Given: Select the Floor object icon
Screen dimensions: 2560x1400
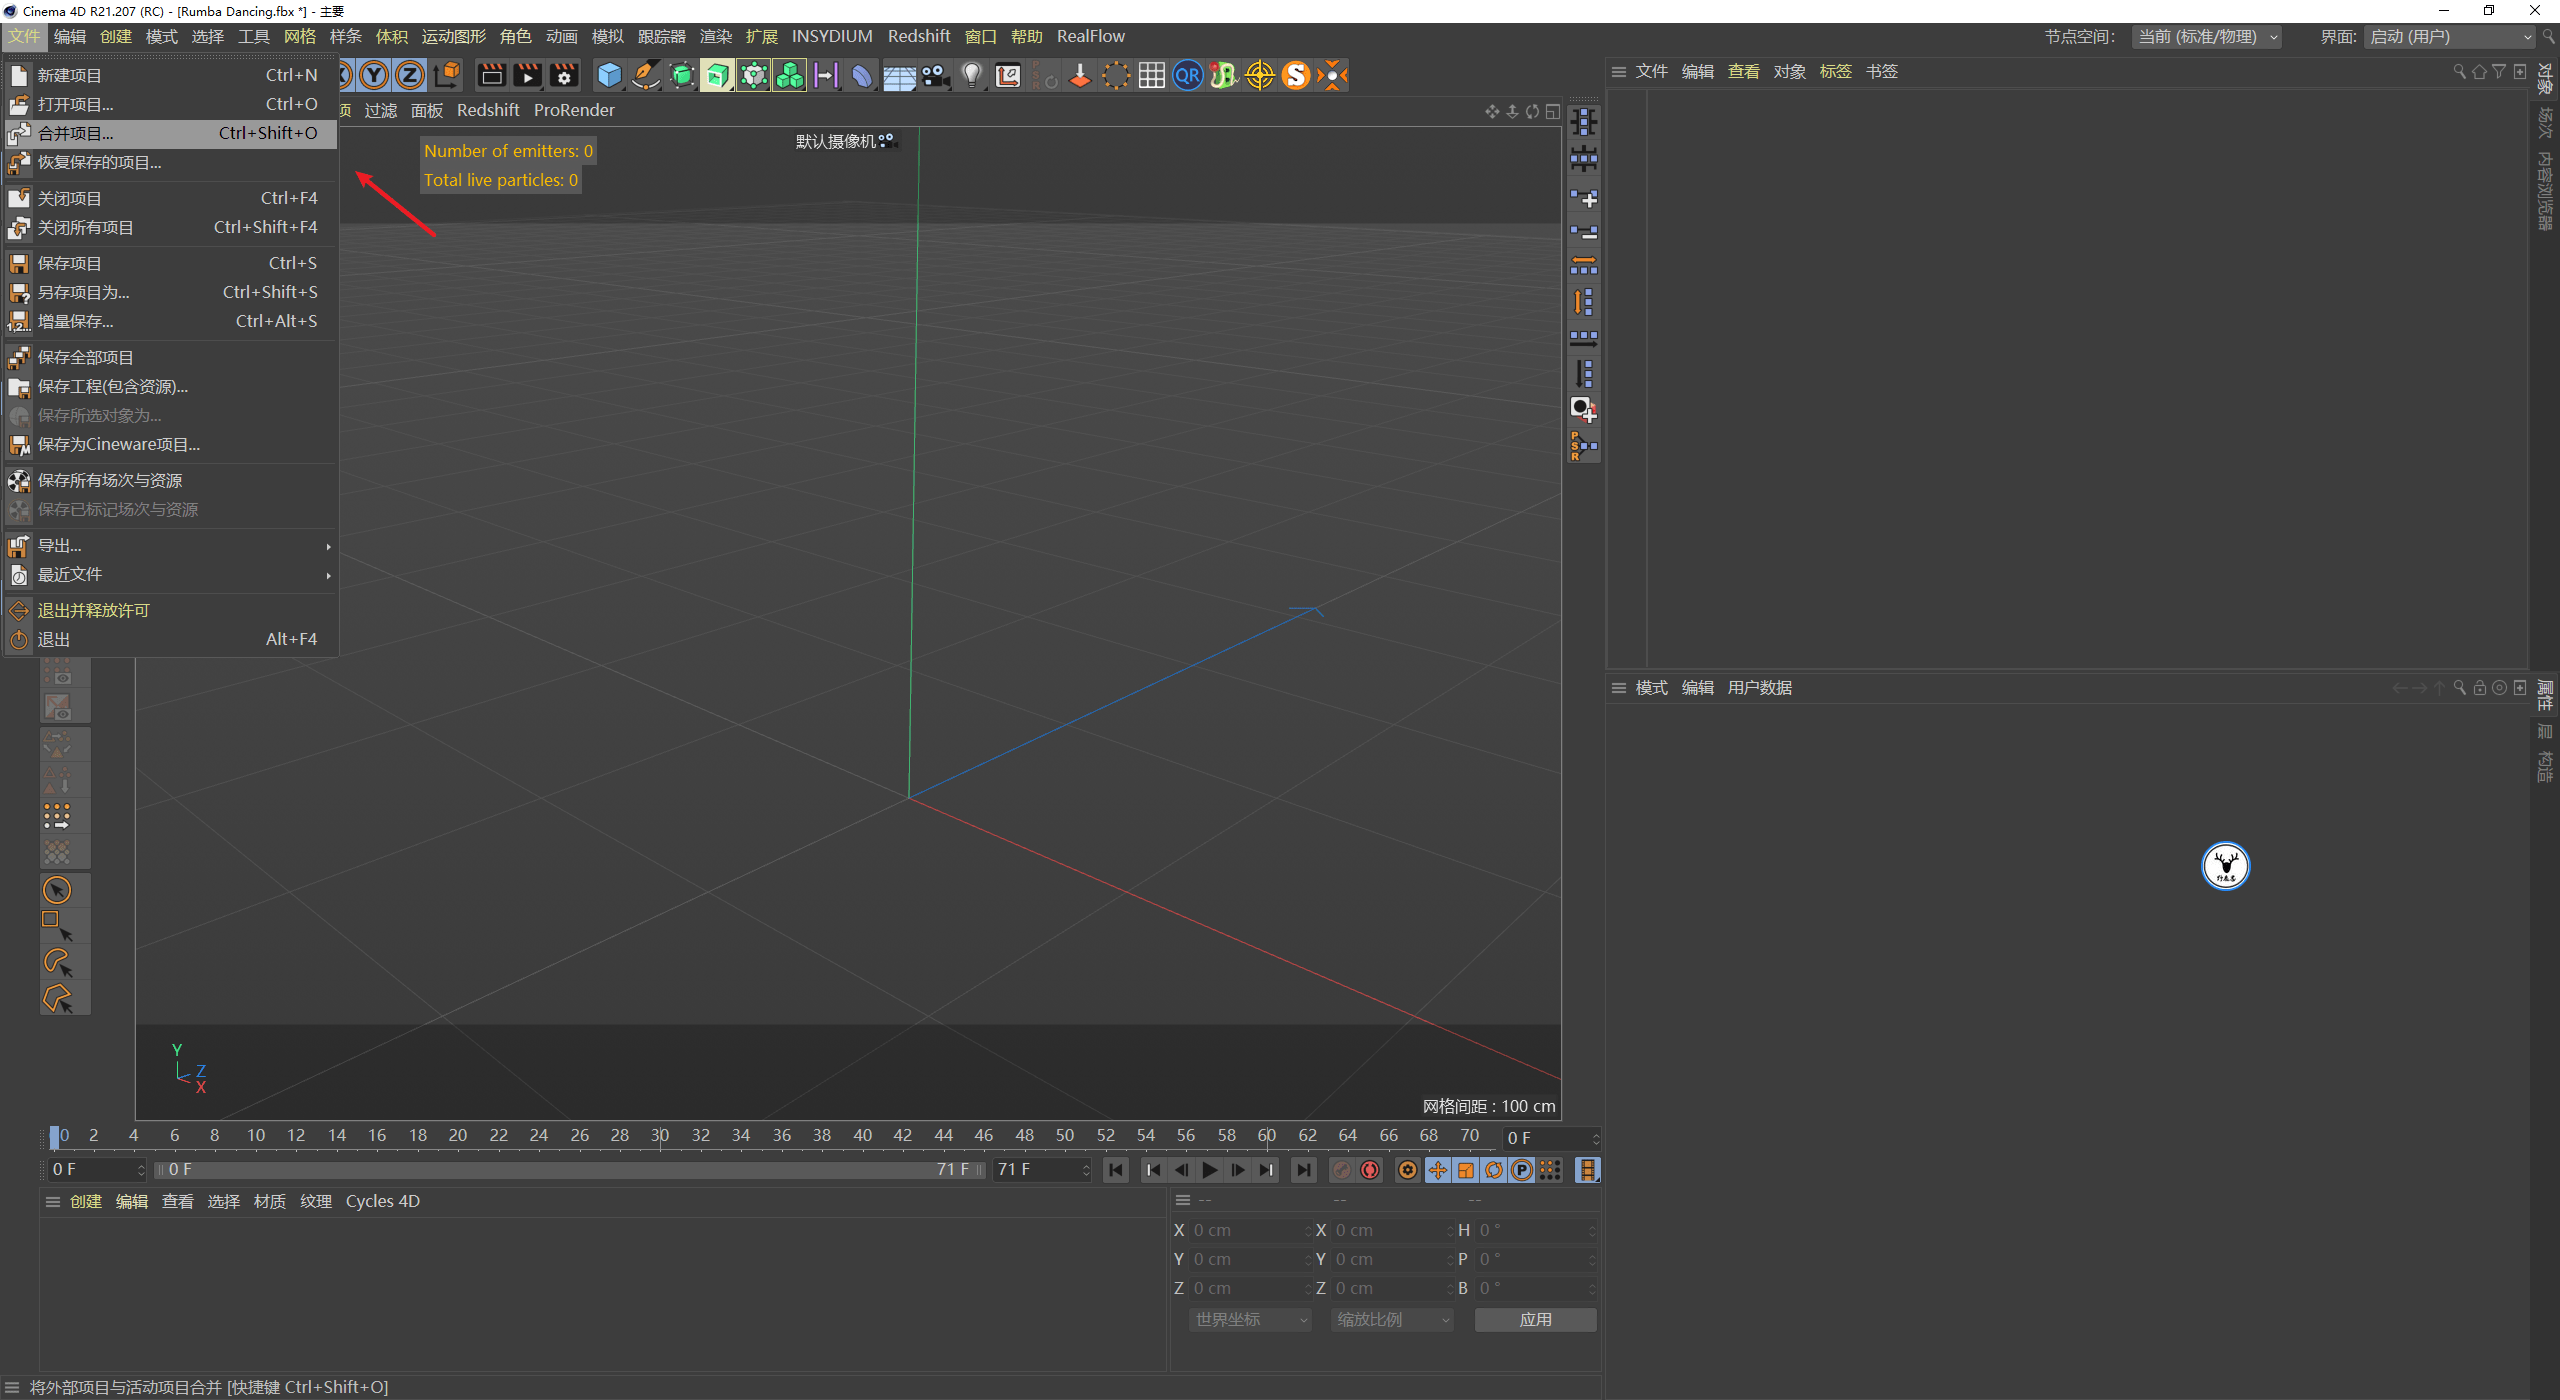Looking at the screenshot, I should [x=898, y=75].
